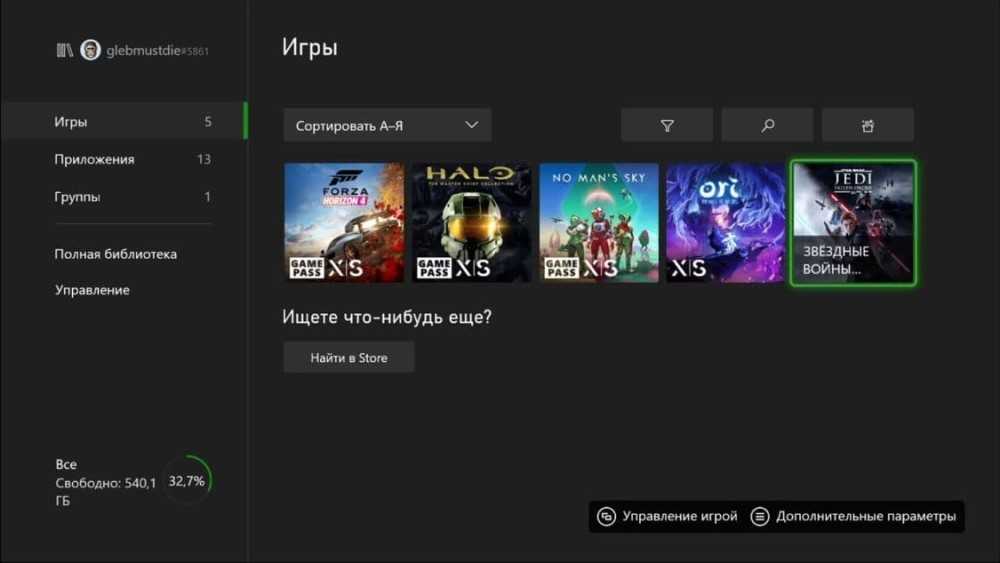Click the view icon next to Управление игрой
The image size is (1000, 563).
[x=606, y=517]
